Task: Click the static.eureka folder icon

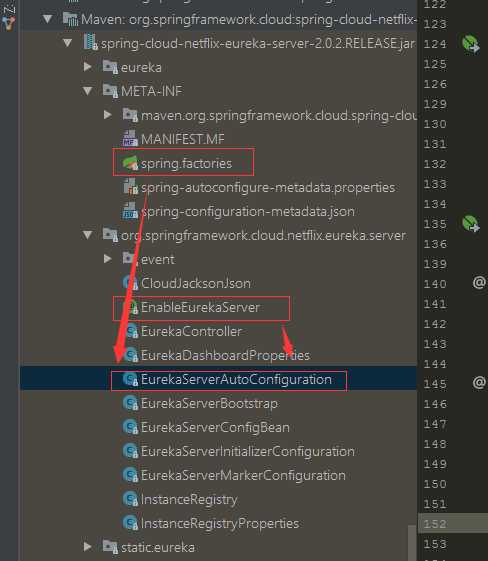Action: point(110,547)
